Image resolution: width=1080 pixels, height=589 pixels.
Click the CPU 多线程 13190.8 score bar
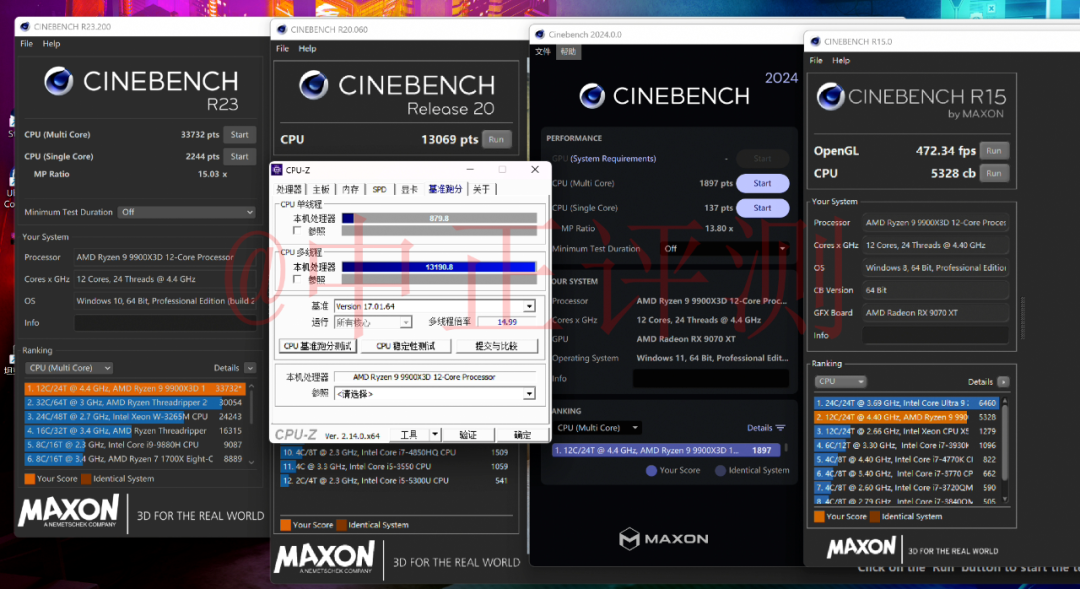coord(439,267)
